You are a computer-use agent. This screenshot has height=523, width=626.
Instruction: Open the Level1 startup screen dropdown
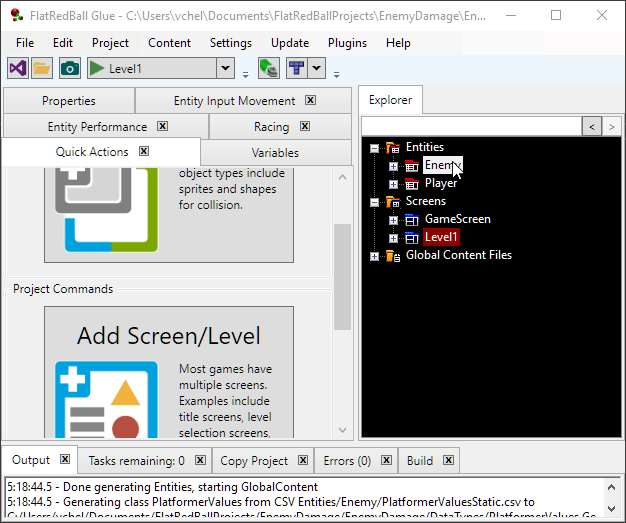click(226, 68)
